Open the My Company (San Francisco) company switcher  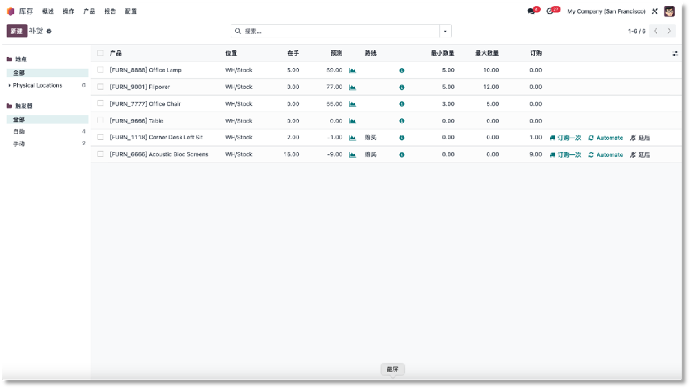606,11
